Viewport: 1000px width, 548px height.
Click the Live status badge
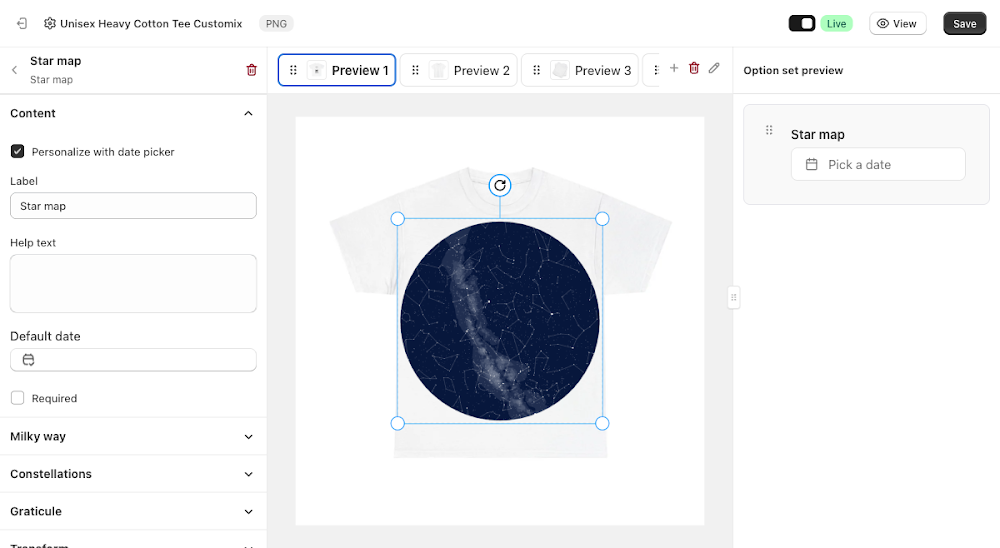836,24
